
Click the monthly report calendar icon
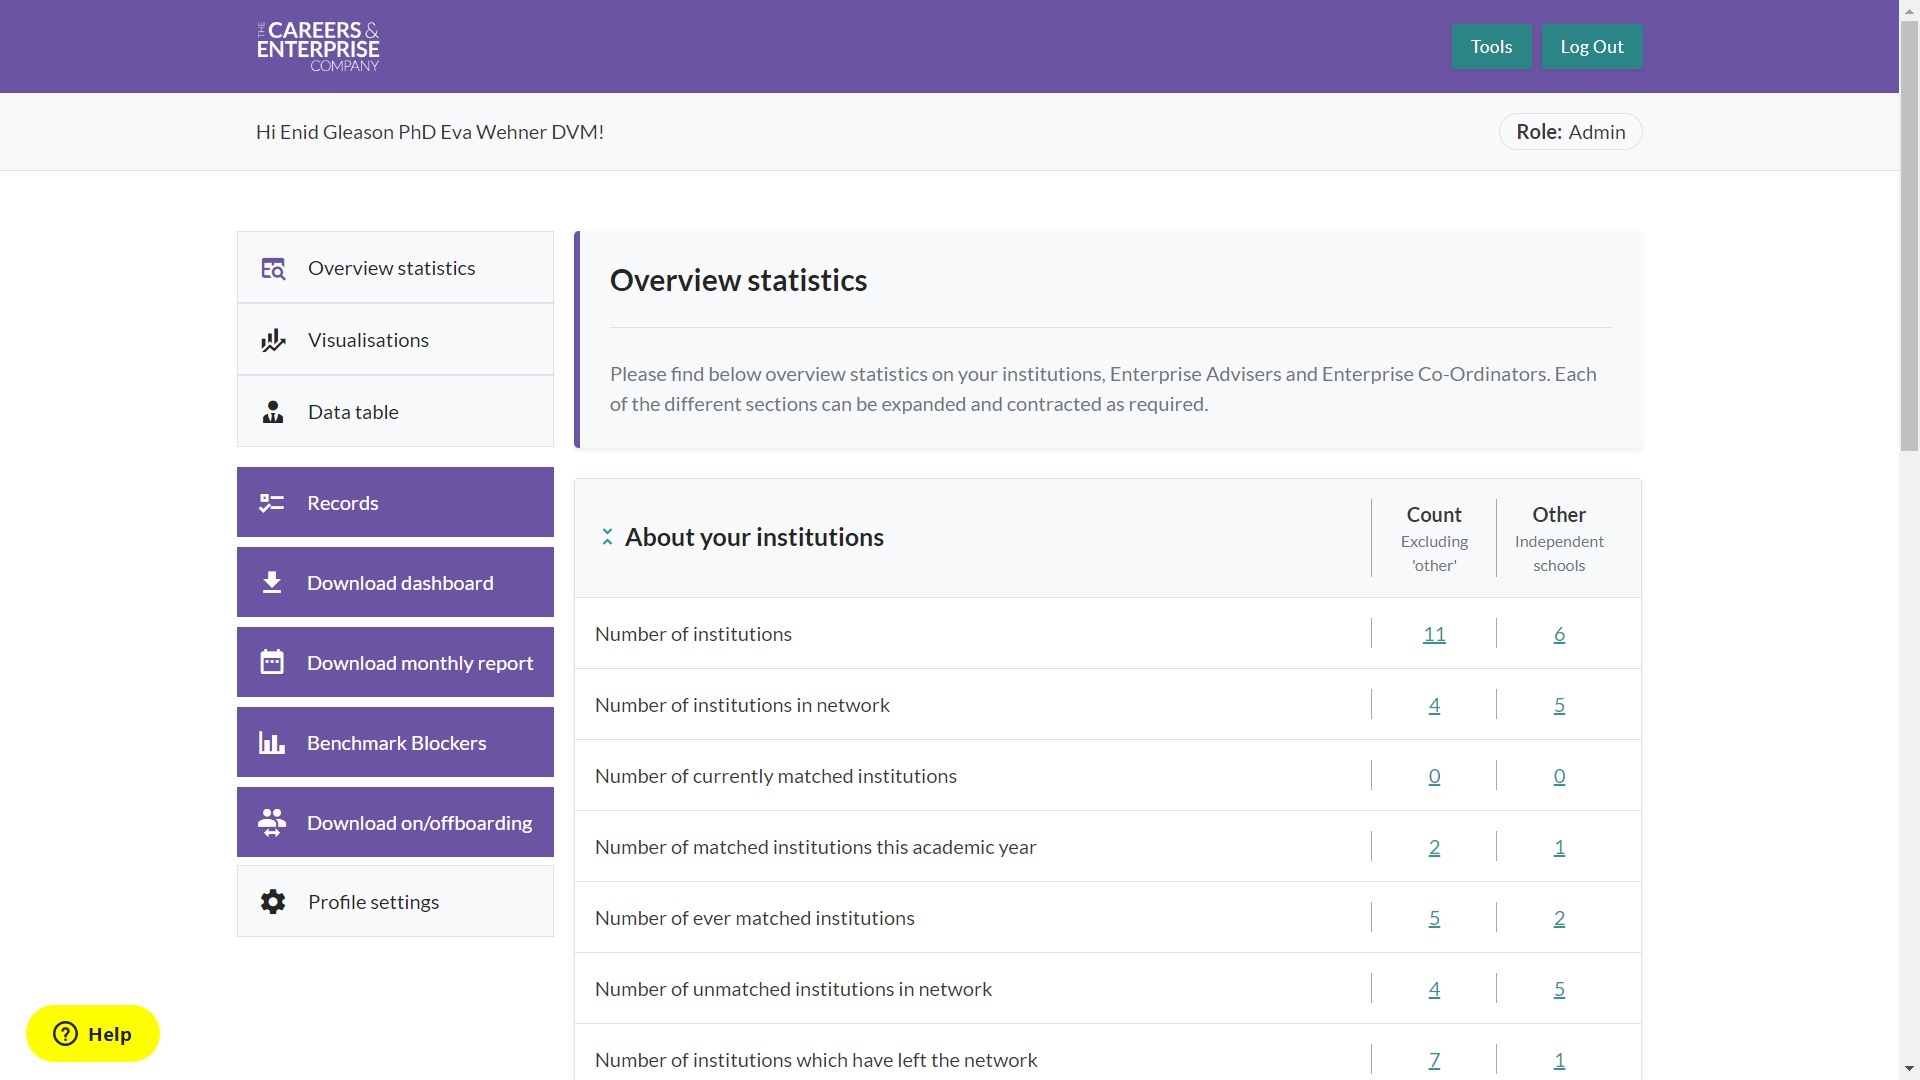[272, 662]
